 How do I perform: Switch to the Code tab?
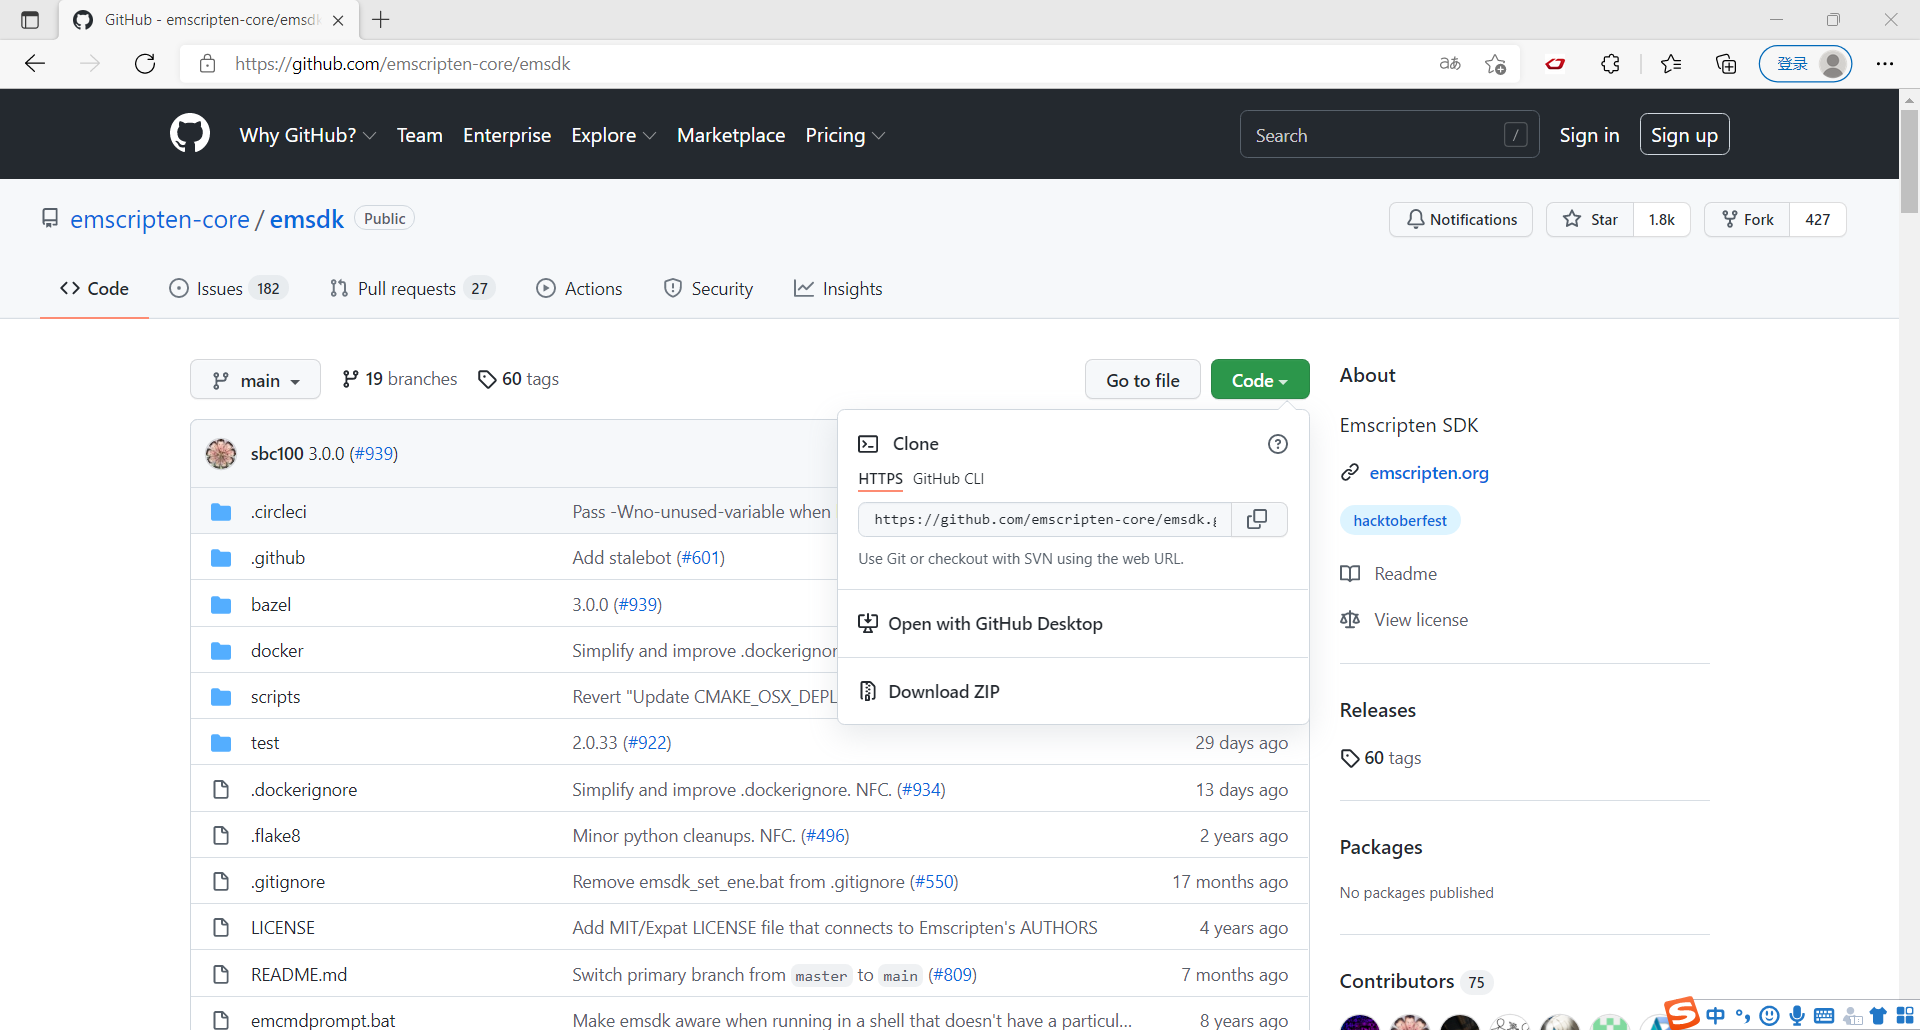94,289
